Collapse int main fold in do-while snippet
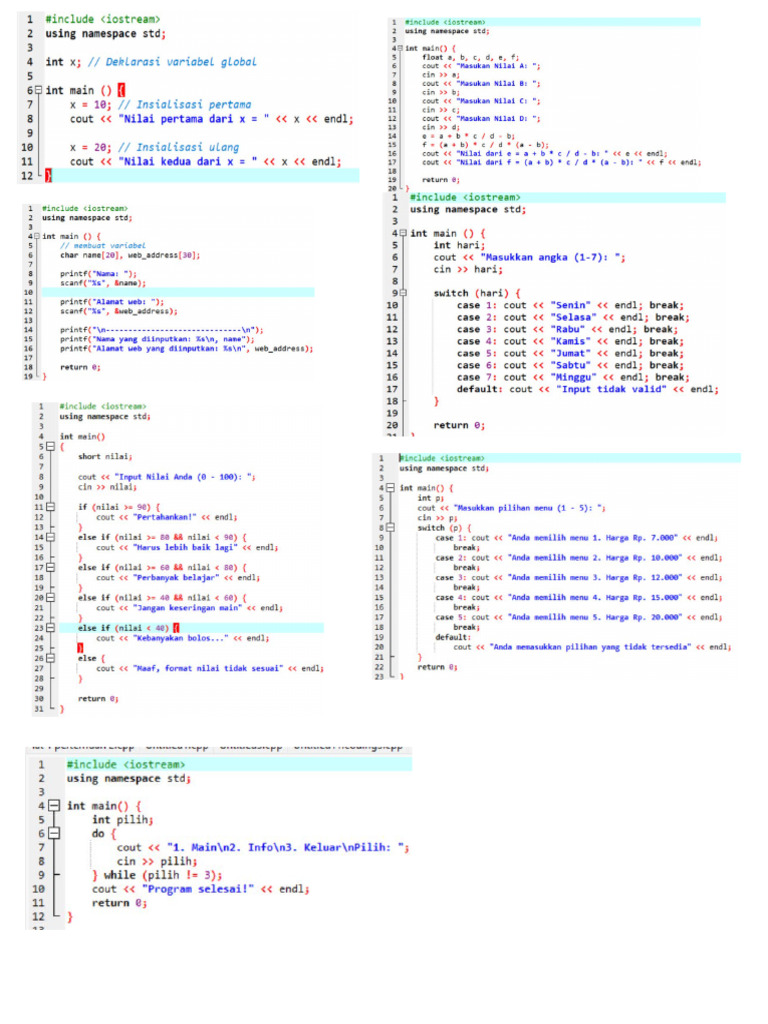Image resolution: width=768 pixels, height=1024 pixels. [56, 805]
